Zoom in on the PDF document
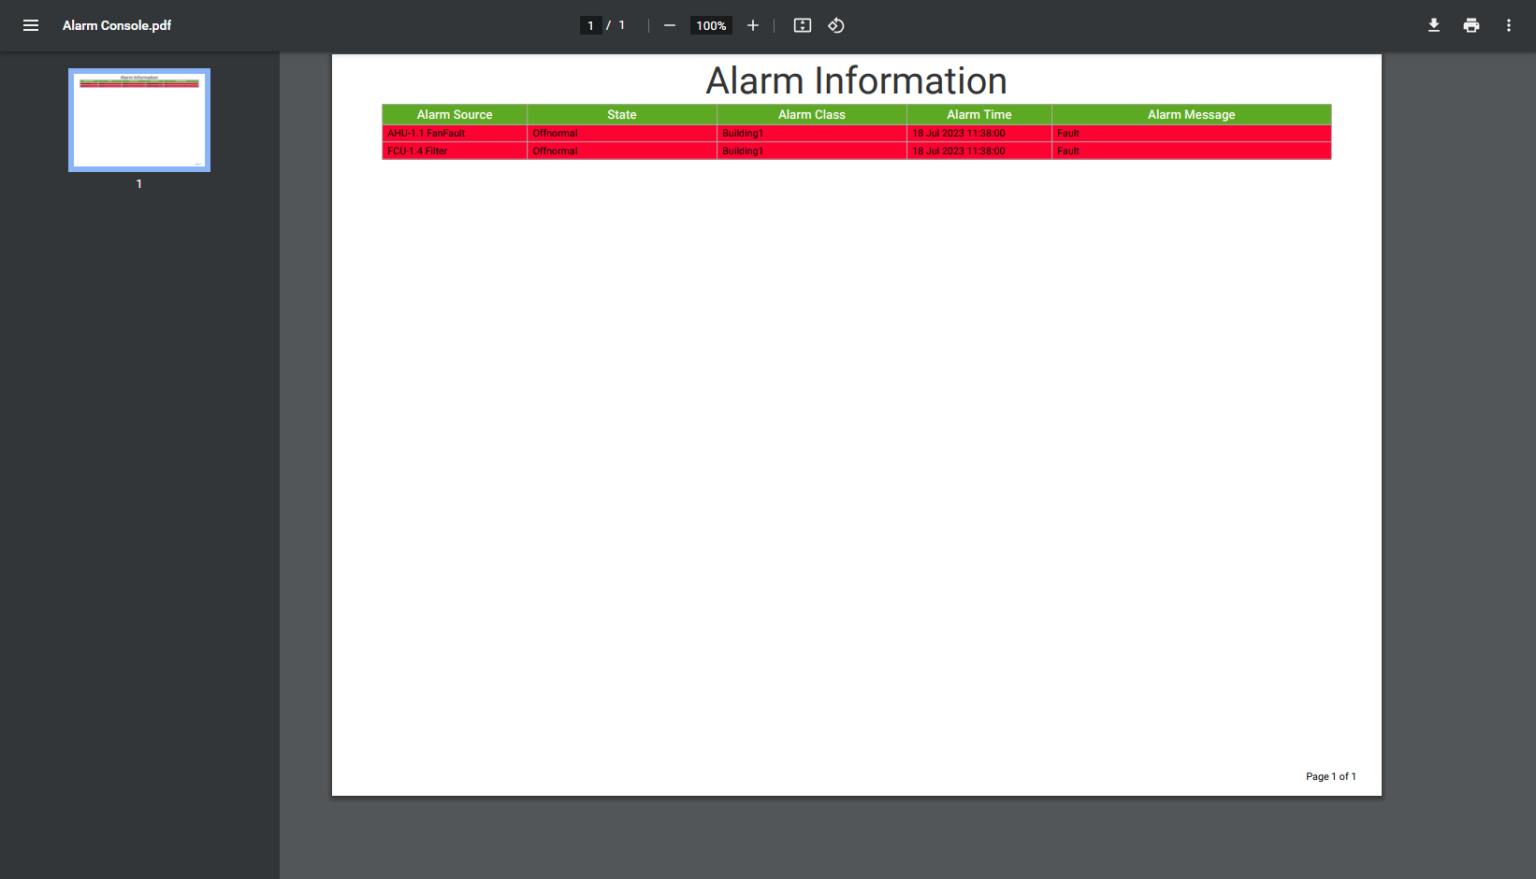 [753, 25]
